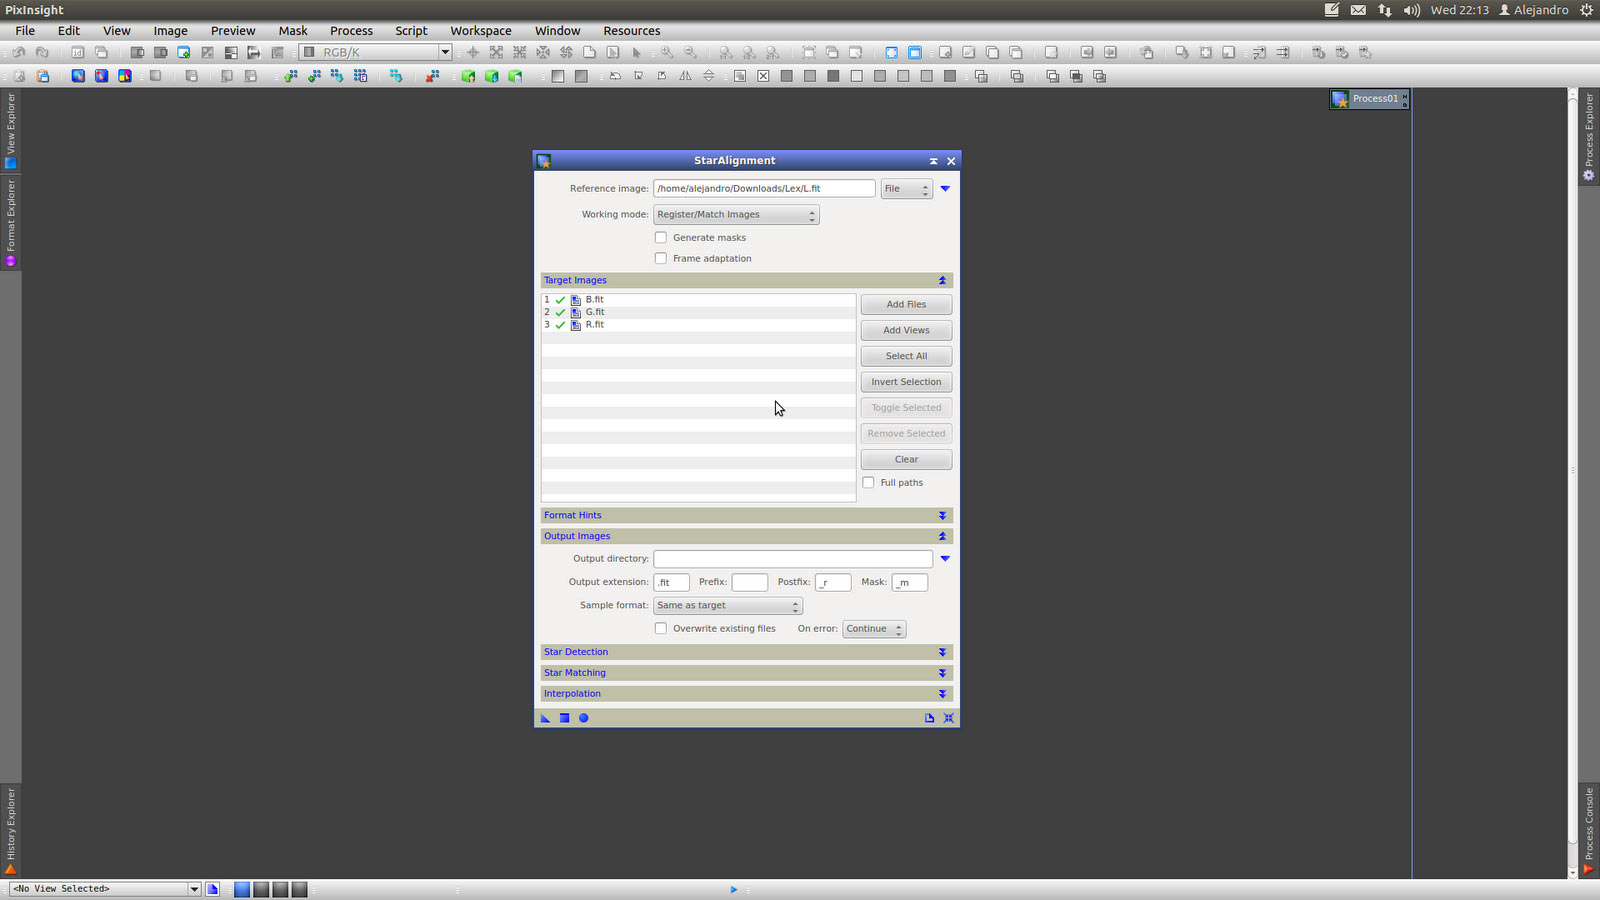Click the redo arrow toolbar icon
Screen dimensions: 1600x900
42,52
